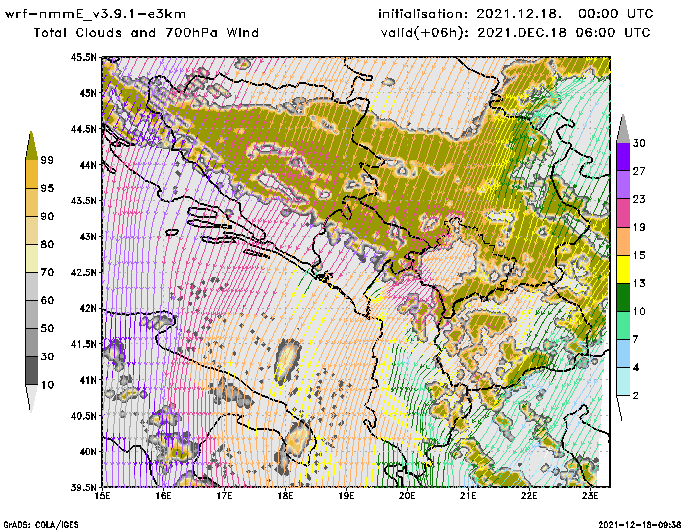Select the '22E' longitude label
The height and width of the screenshot is (530, 700).
click(x=529, y=496)
